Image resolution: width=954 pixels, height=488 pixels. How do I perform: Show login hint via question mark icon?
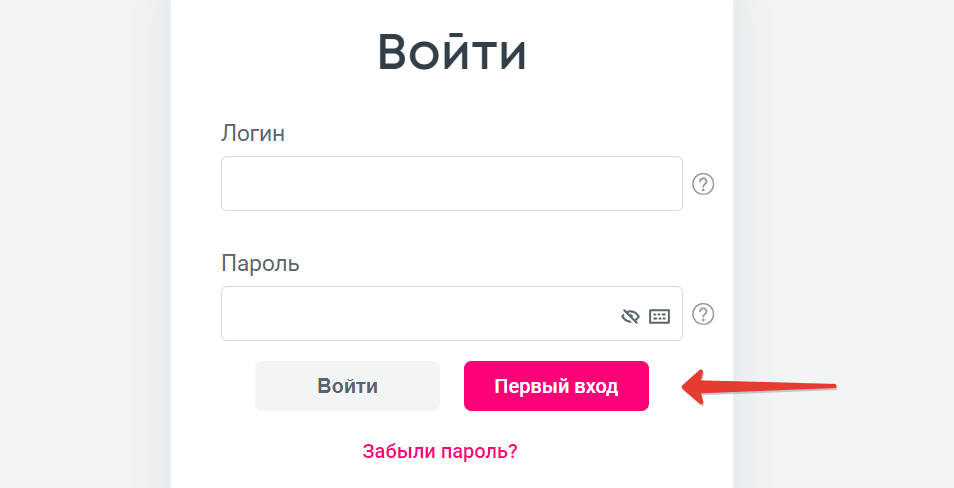tap(703, 184)
